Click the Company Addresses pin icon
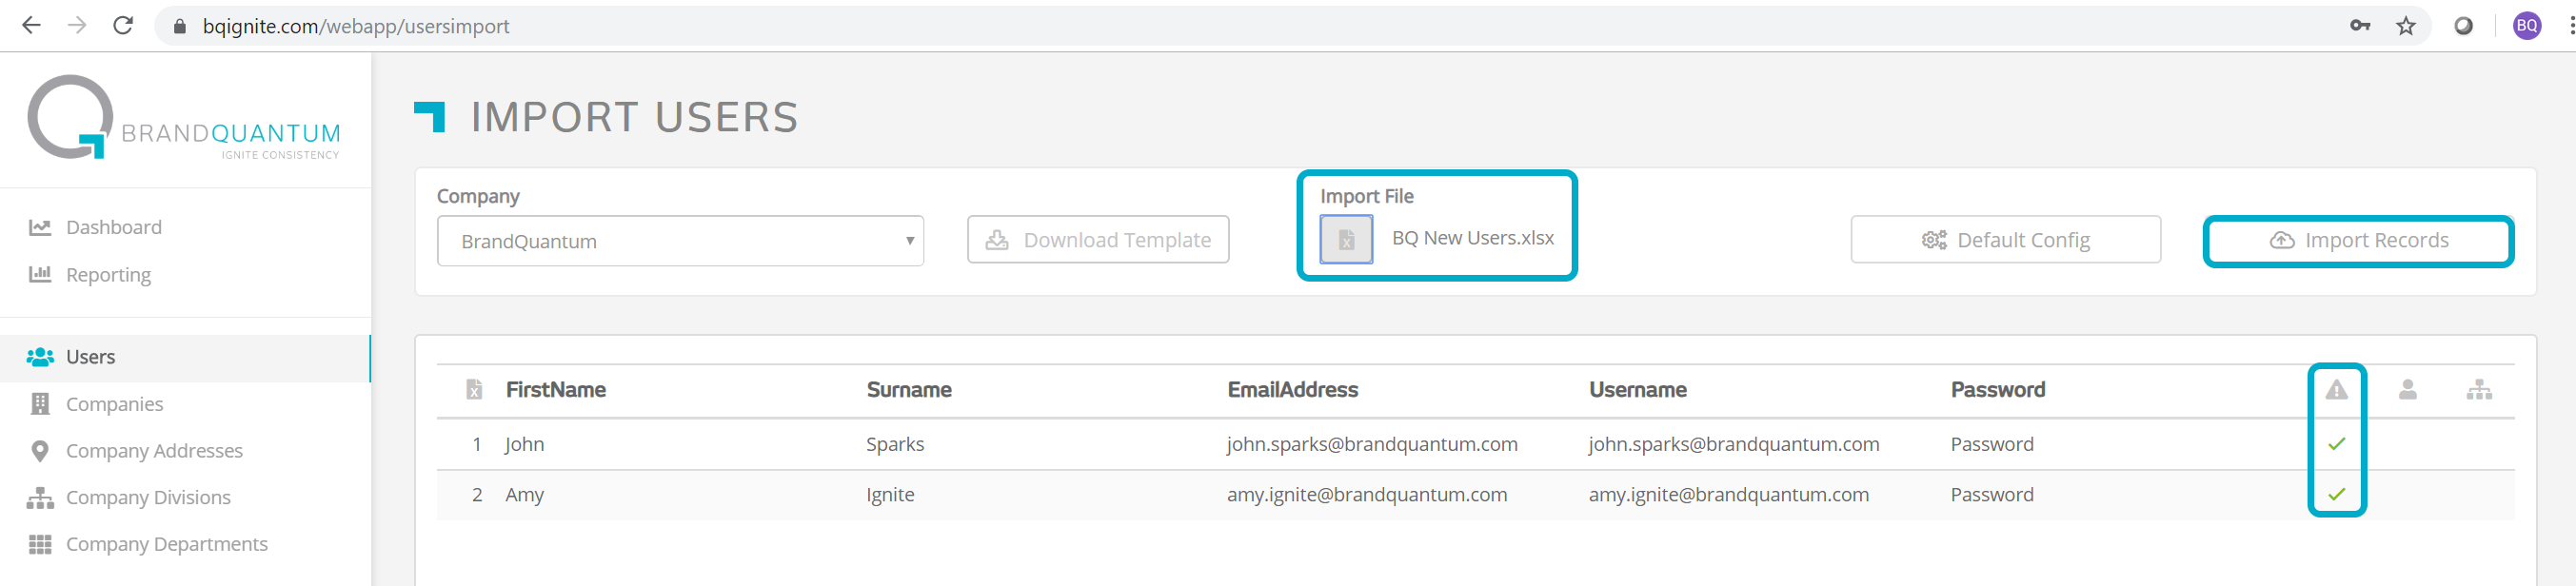Screen dimensions: 2576x586 40,451
